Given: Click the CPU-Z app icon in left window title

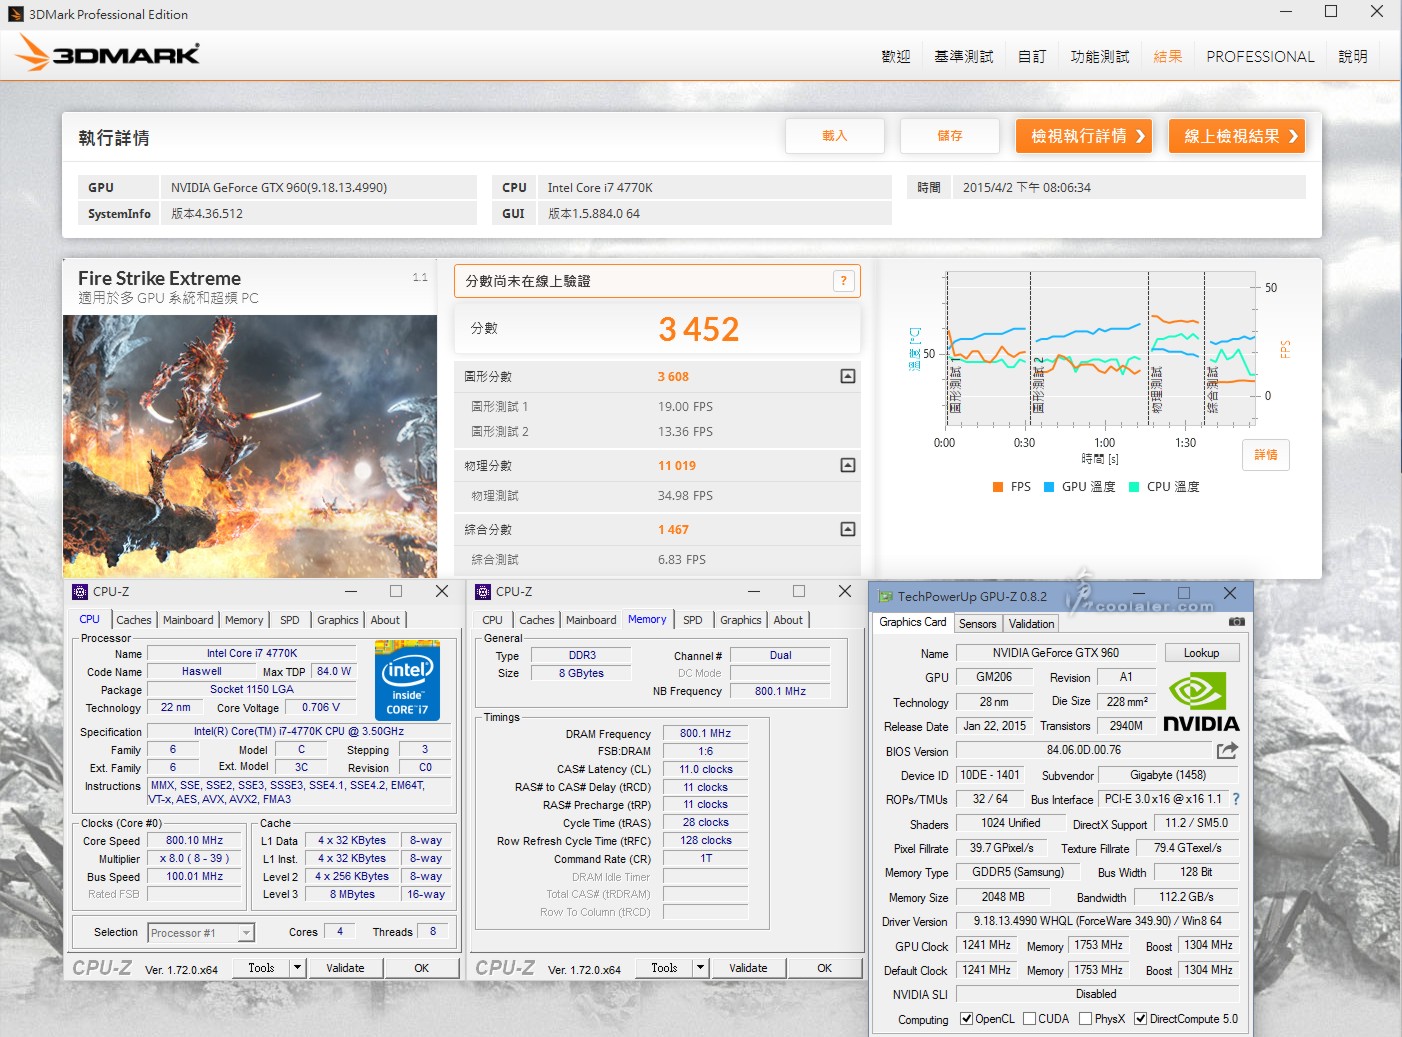Looking at the screenshot, I should pos(80,592).
